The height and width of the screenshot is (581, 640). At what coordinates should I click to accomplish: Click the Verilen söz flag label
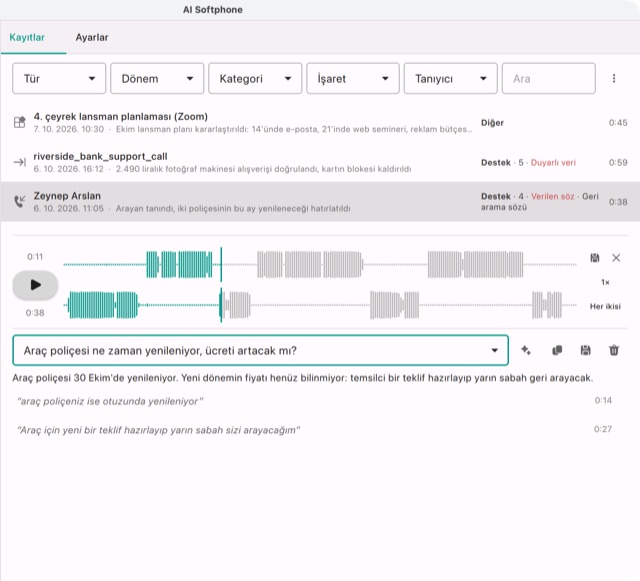[x=553, y=196]
